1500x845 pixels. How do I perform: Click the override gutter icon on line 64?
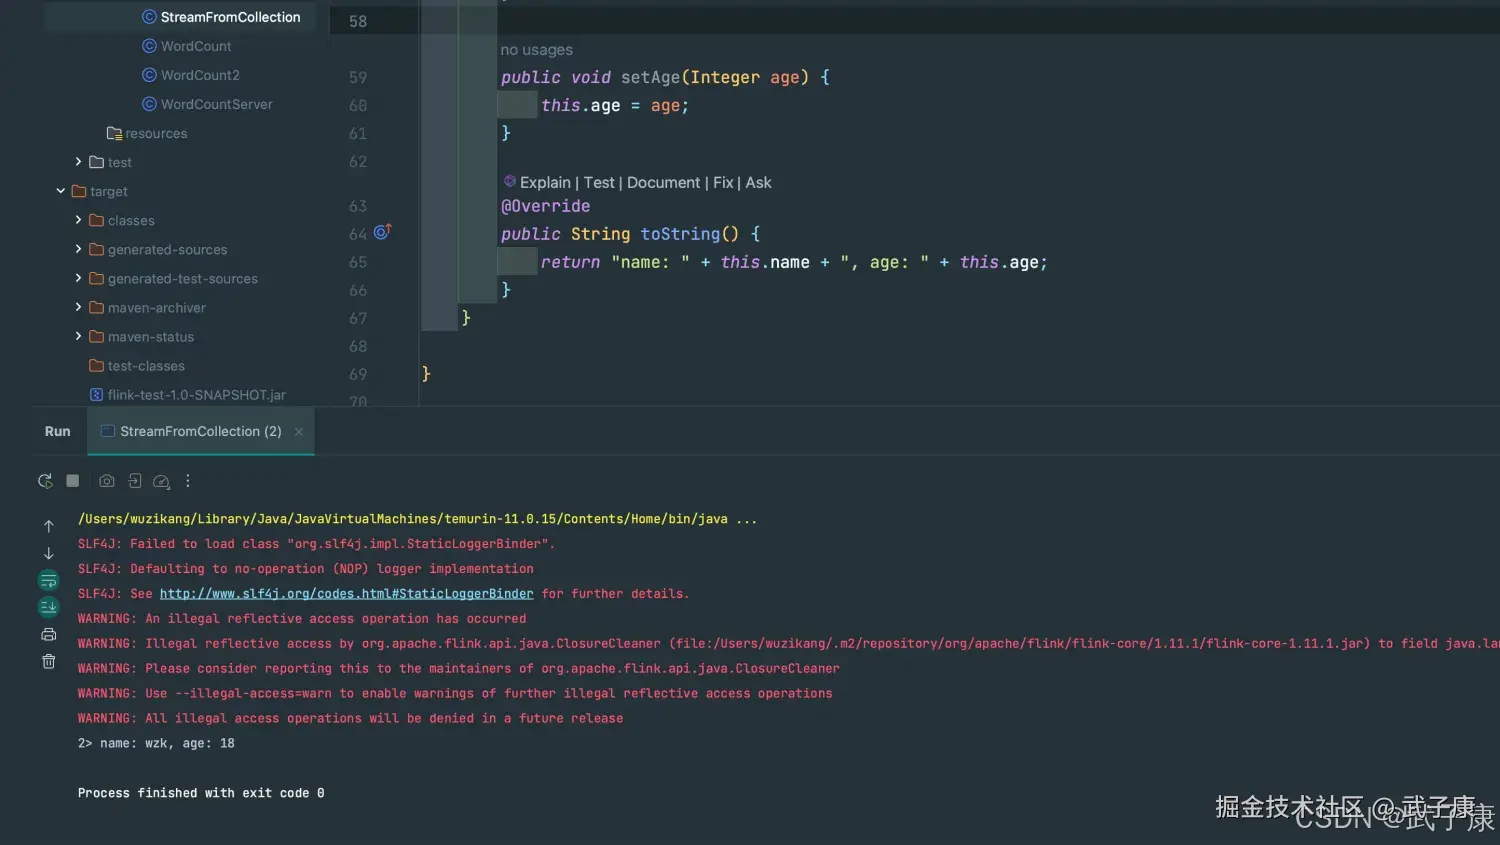click(382, 232)
